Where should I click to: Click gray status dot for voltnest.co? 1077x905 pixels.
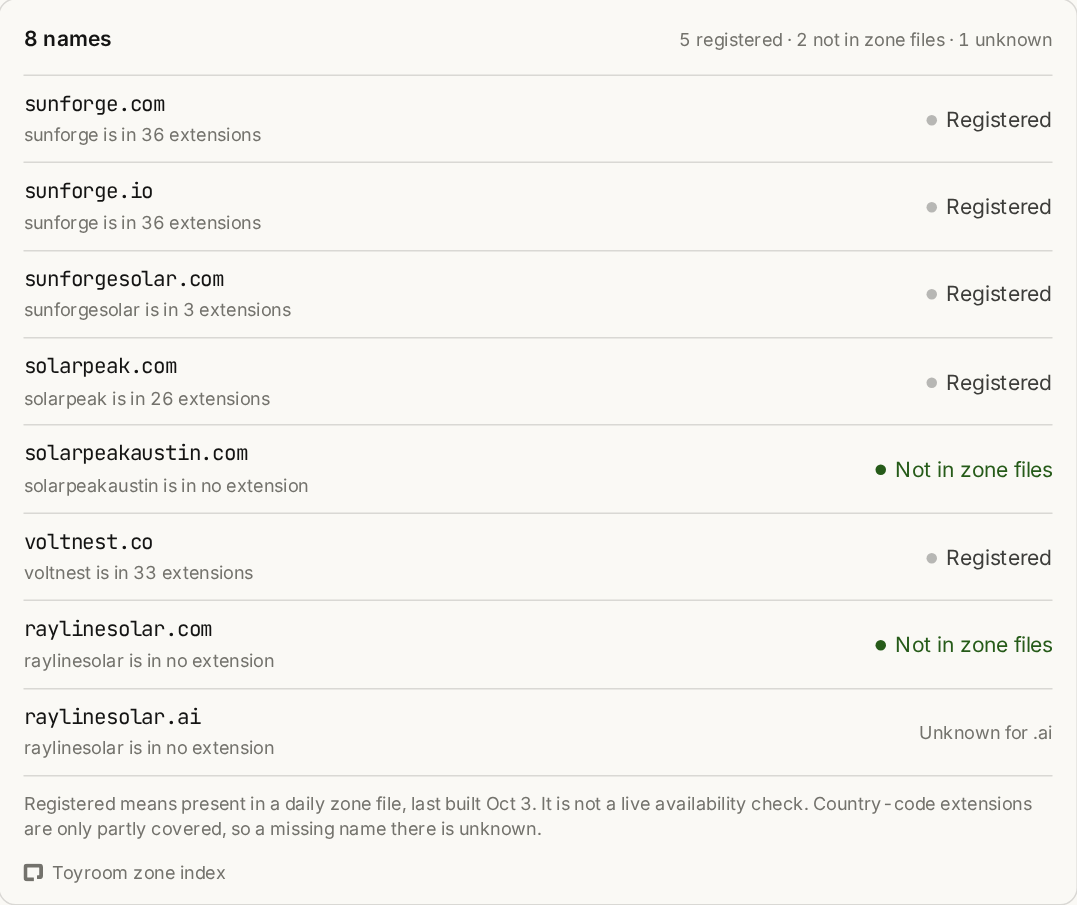tap(931, 558)
